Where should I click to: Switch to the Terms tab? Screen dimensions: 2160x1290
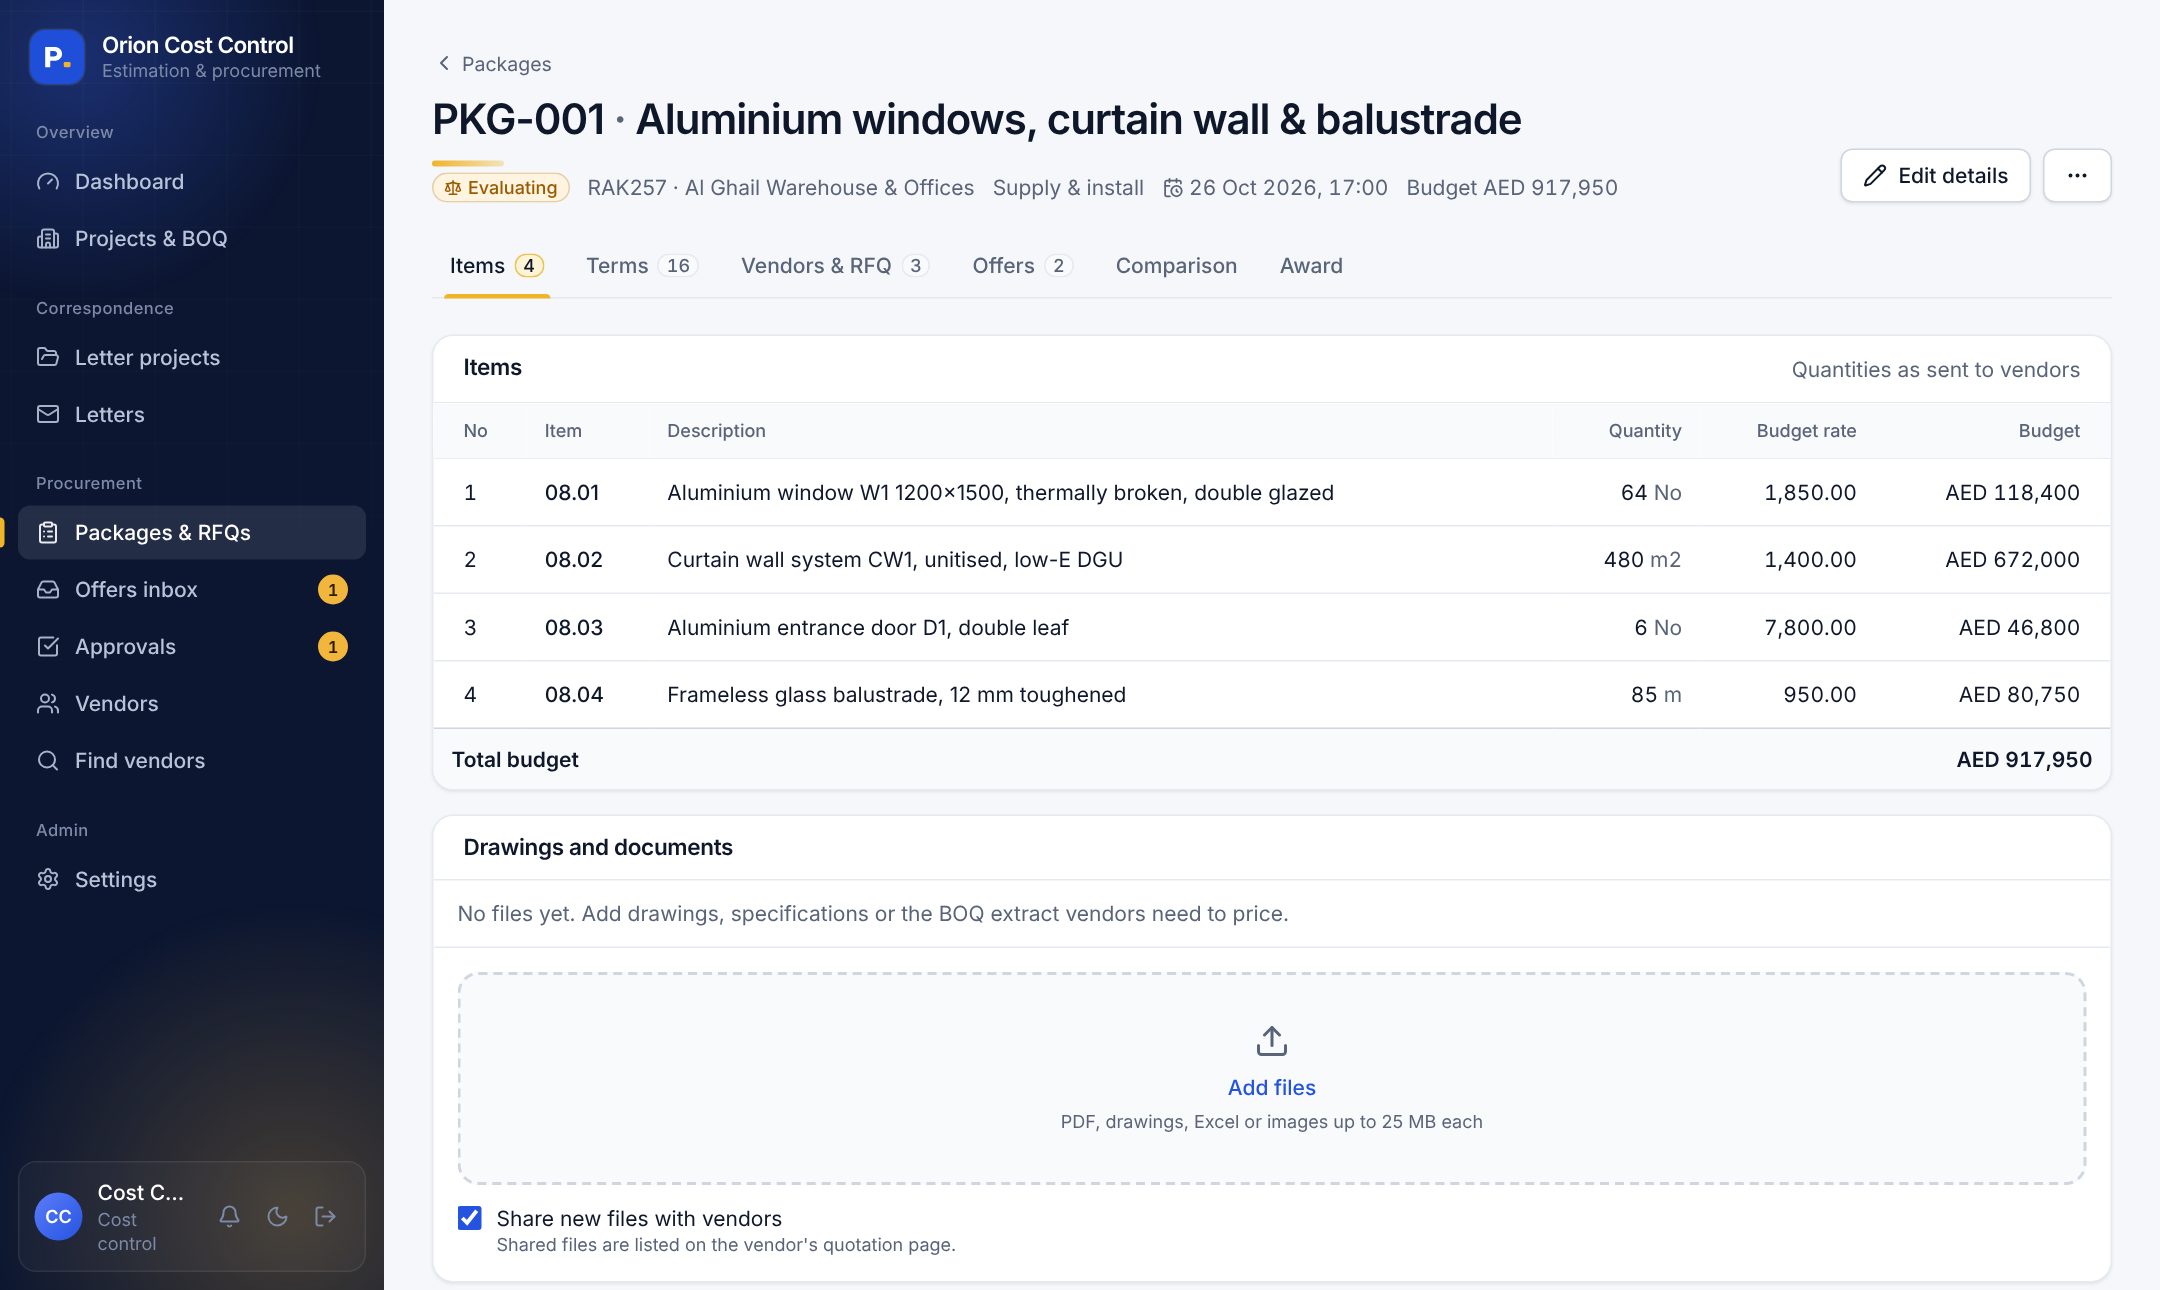[x=640, y=266]
